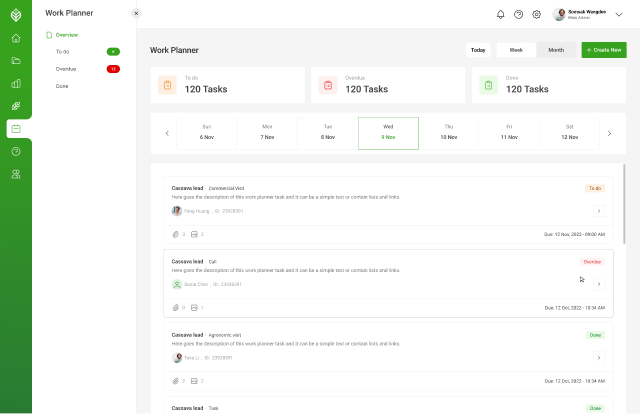
Task: Open the Overdue list in the side panel
Action: point(66,69)
